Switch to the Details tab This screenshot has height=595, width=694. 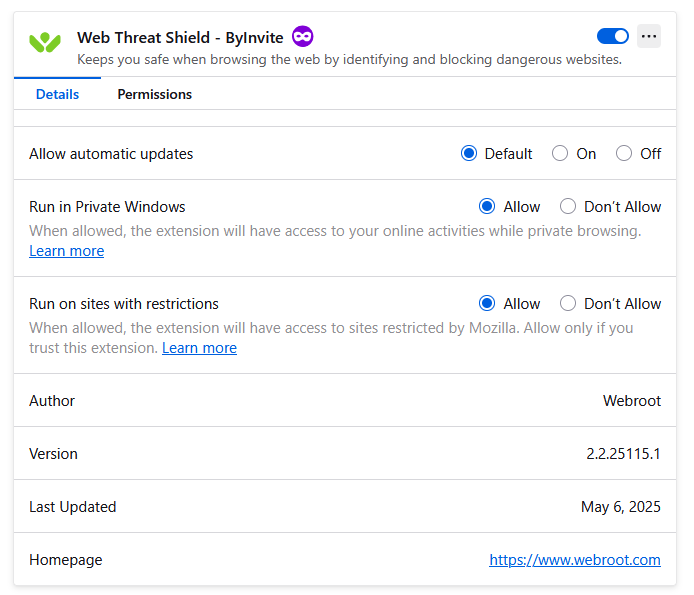[x=58, y=94]
